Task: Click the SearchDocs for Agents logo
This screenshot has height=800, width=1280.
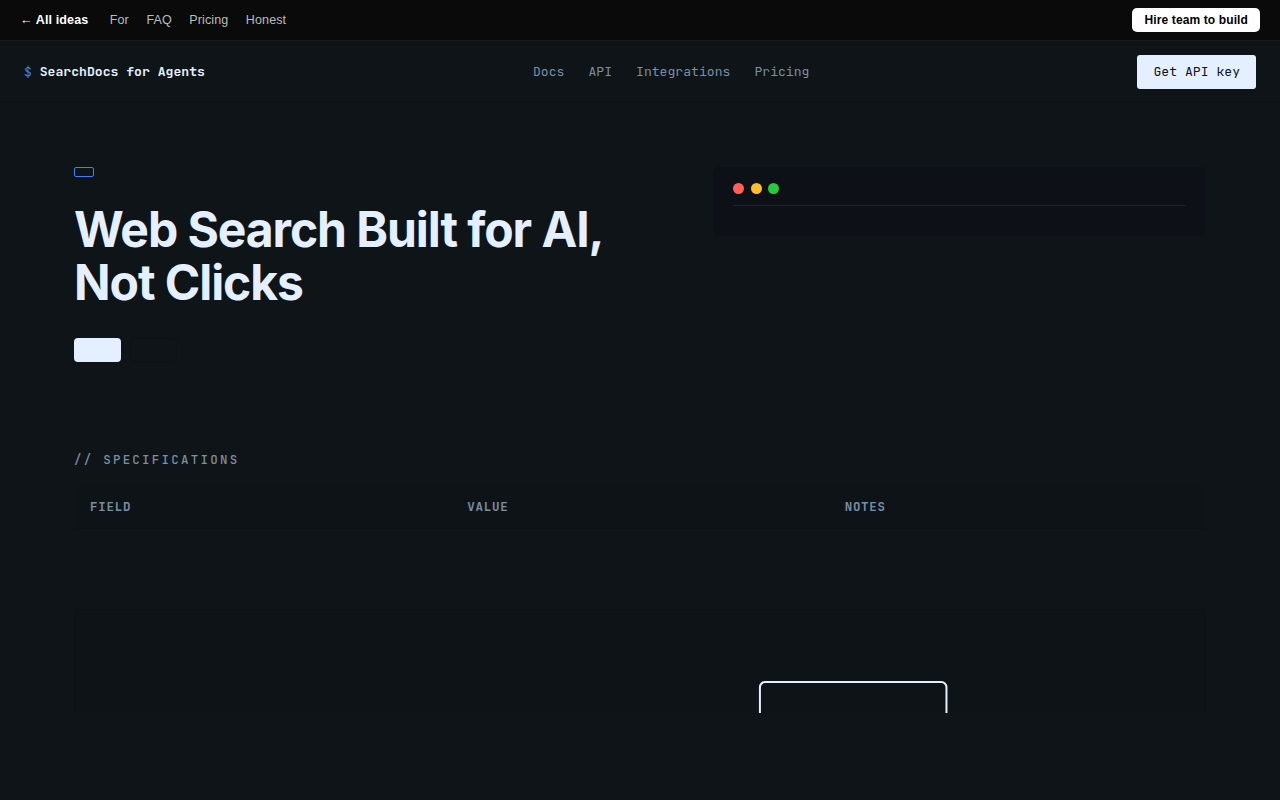Action: [x=114, y=72]
